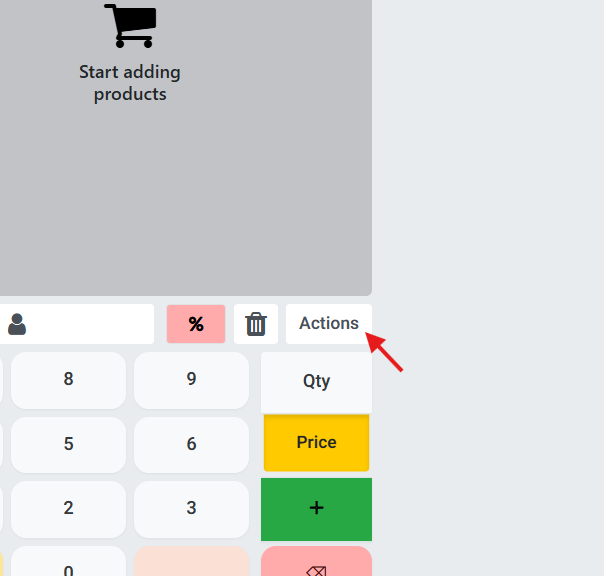This screenshot has height=576, width=604.
Task: Switch to Price input mode
Action: (316, 442)
